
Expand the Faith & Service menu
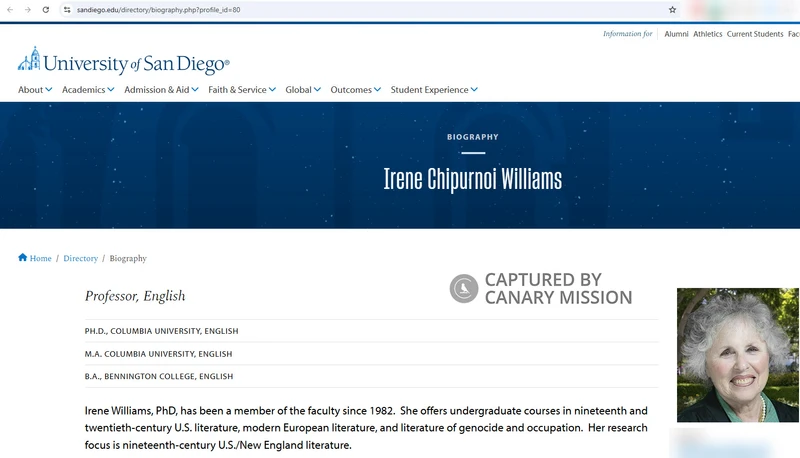[x=242, y=90]
